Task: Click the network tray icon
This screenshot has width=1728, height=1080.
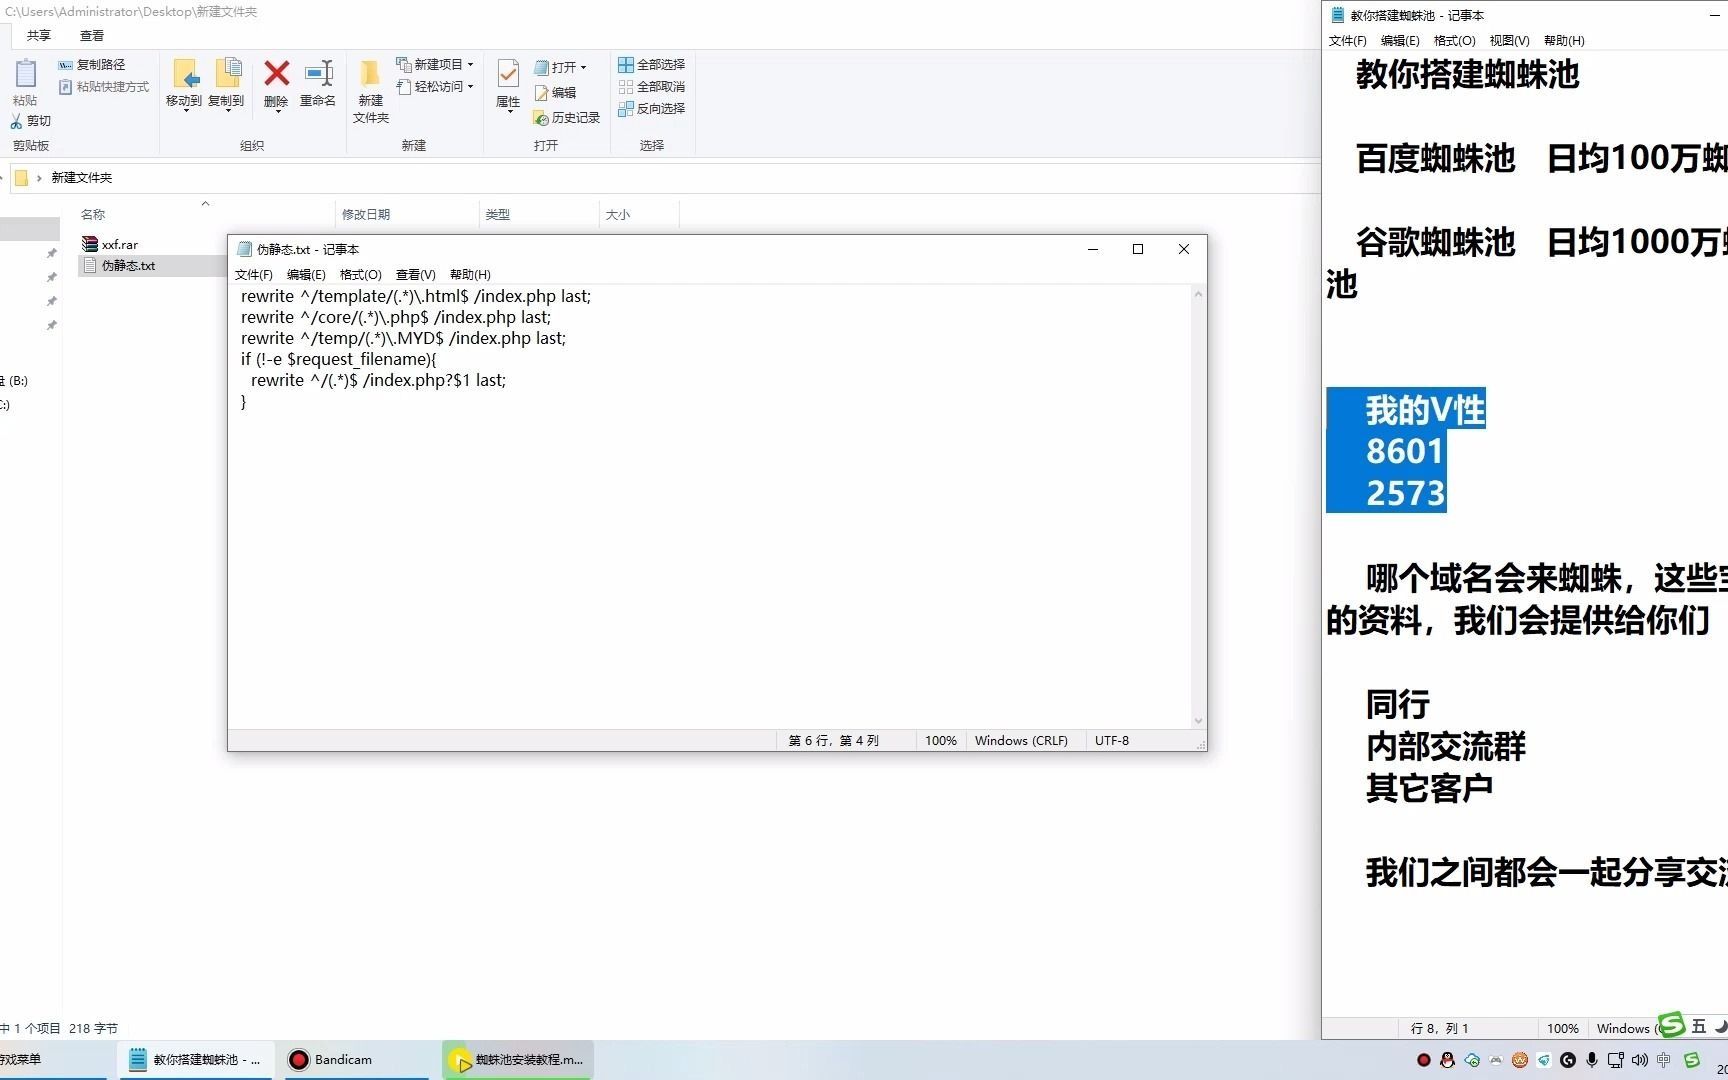Action: tap(1615, 1060)
